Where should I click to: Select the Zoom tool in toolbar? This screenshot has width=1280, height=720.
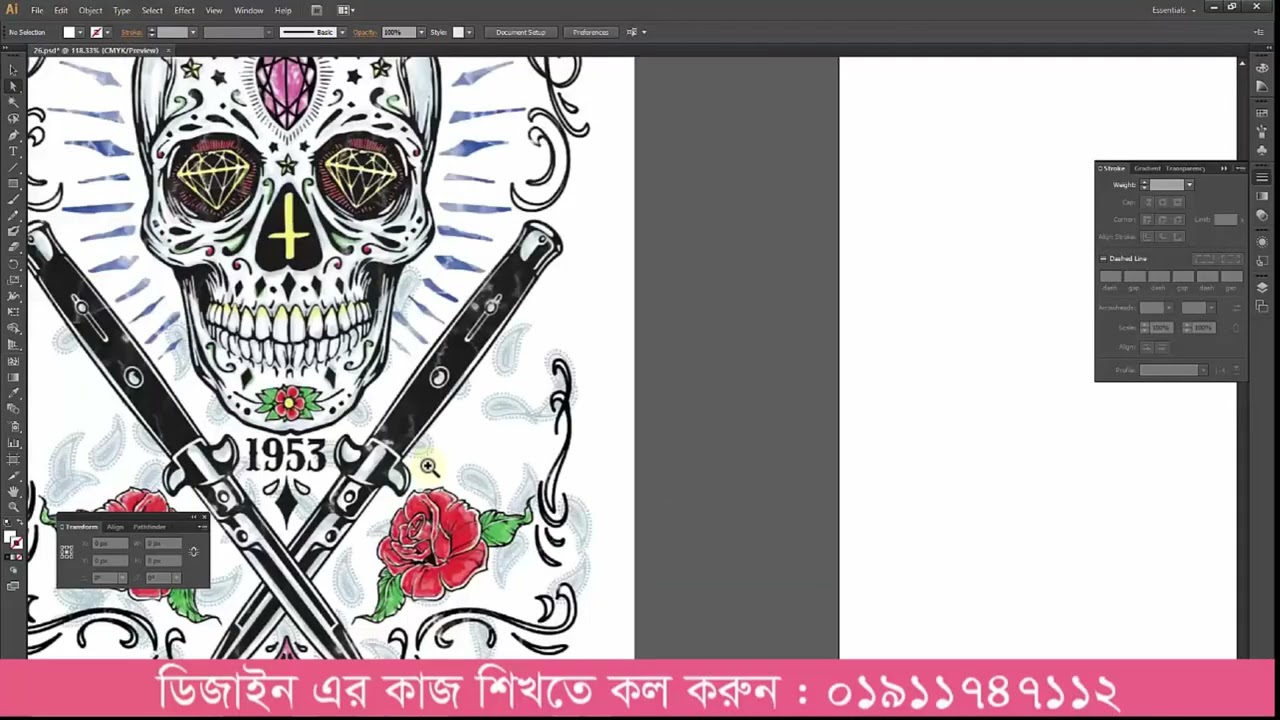click(x=13, y=506)
